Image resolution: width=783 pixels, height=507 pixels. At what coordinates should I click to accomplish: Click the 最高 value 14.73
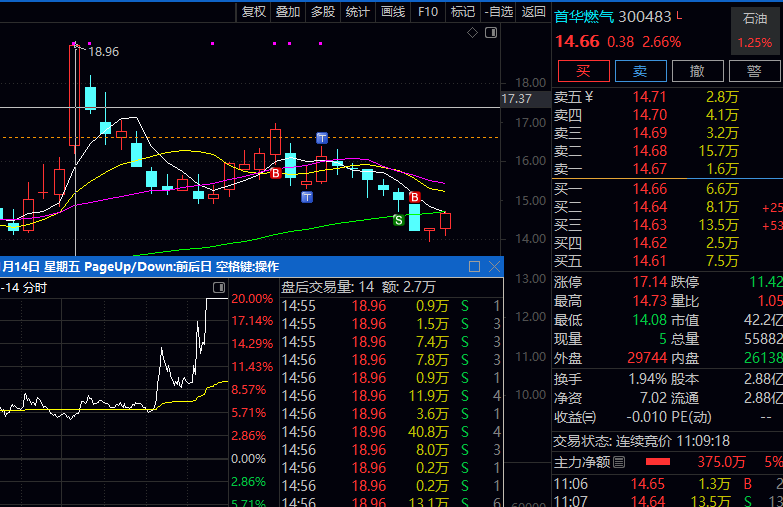(x=650, y=301)
